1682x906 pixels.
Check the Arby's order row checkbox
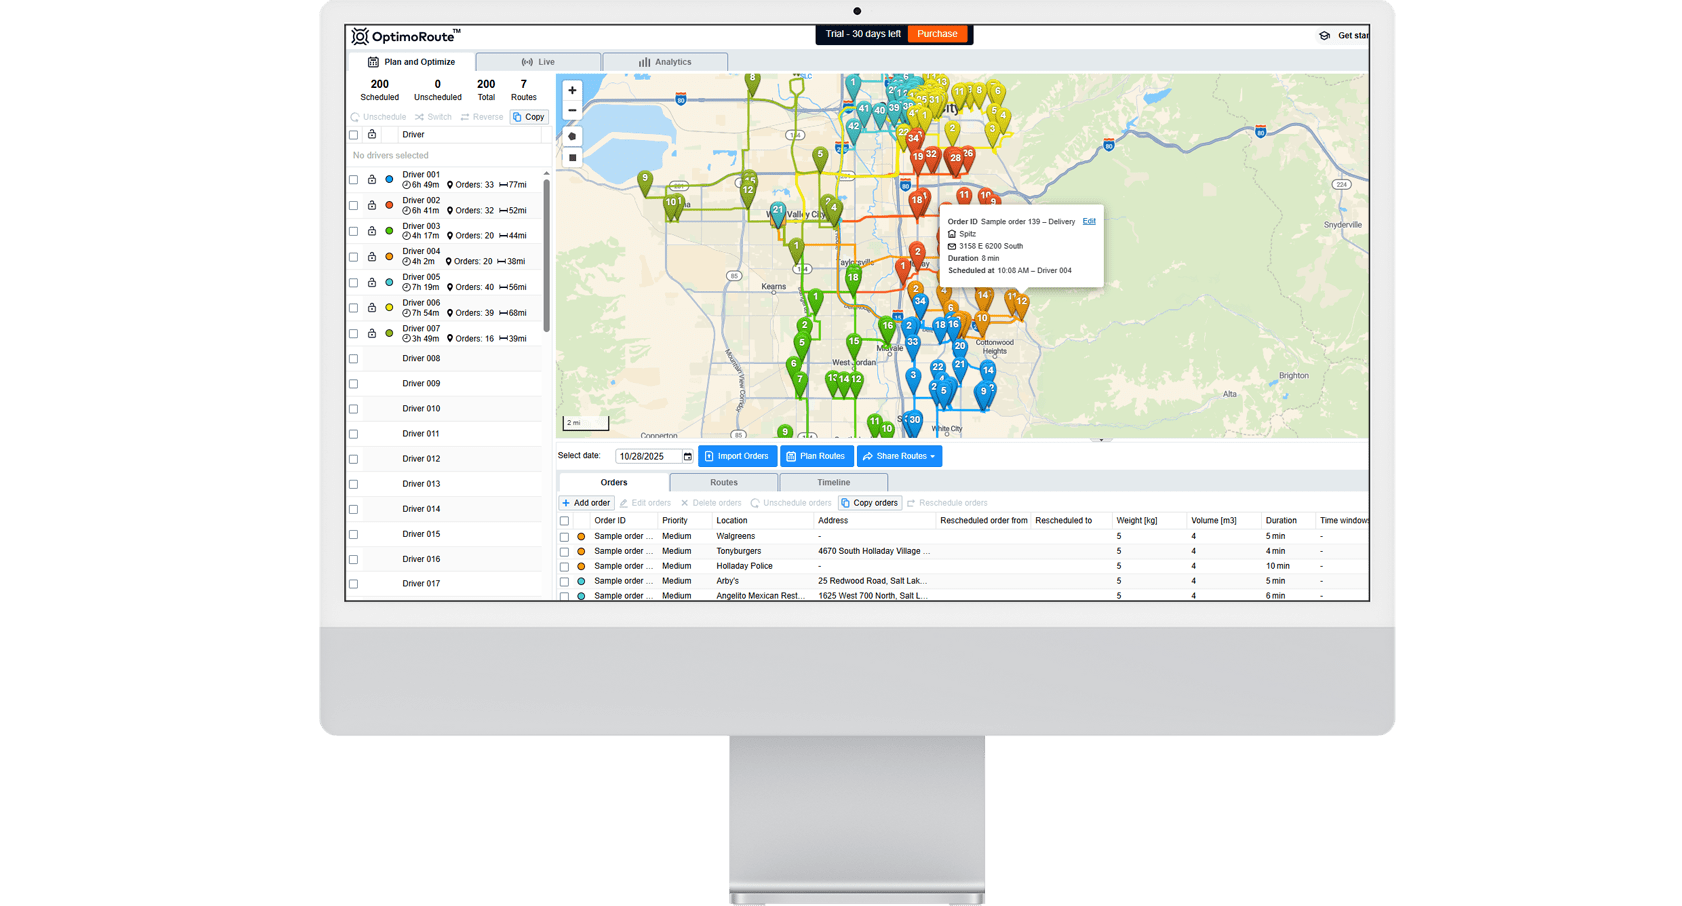tap(565, 581)
